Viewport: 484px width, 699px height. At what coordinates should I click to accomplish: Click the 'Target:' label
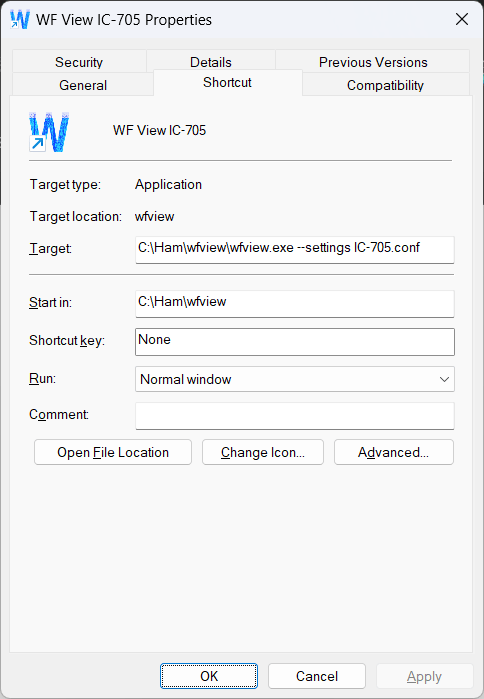pos(50,248)
